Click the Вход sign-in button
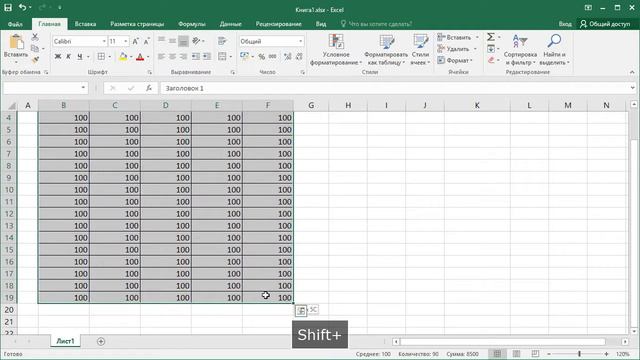This screenshot has width=640, height=360. tap(565, 24)
